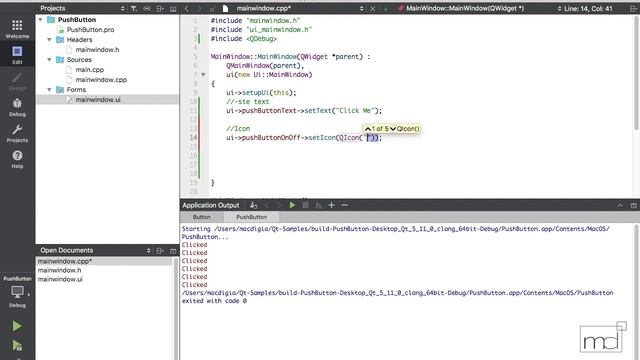The width and height of the screenshot is (640, 360).
Task: Switch to the Button output tab
Action: 201,217
